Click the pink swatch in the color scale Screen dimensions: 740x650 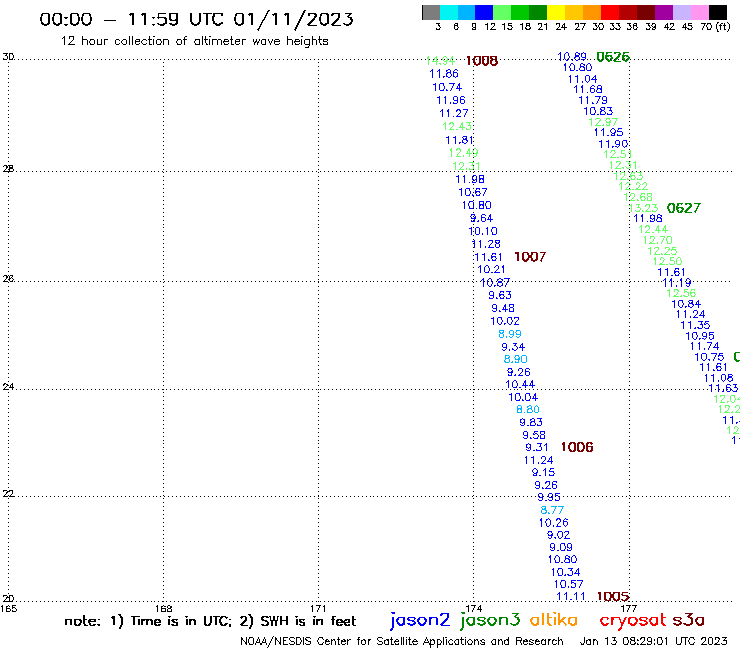tap(700, 12)
